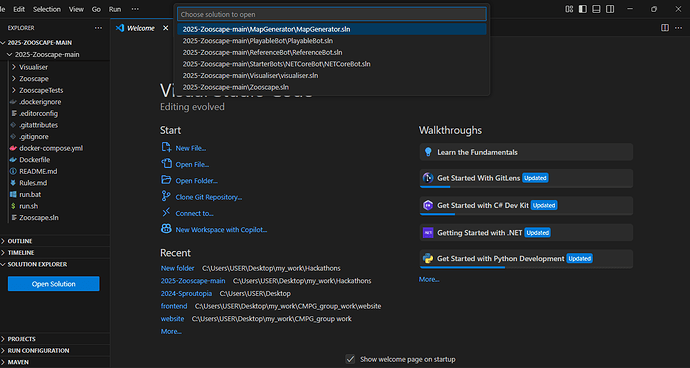This screenshot has width=690, height=368.
Task: Select the ReferenceBot.sln solution option
Action: click(332, 52)
